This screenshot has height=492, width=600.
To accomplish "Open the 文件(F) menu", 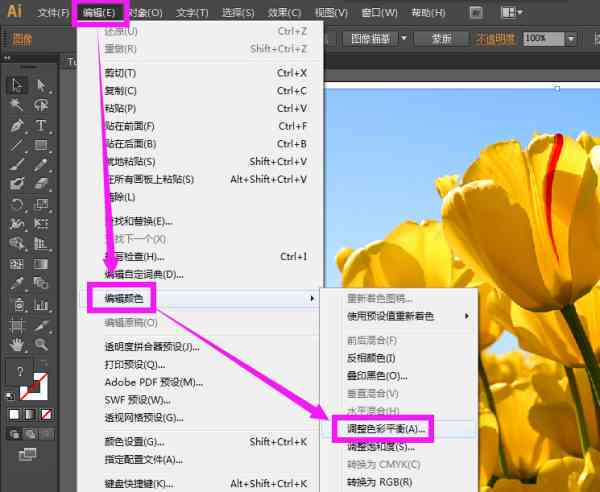I will click(53, 13).
